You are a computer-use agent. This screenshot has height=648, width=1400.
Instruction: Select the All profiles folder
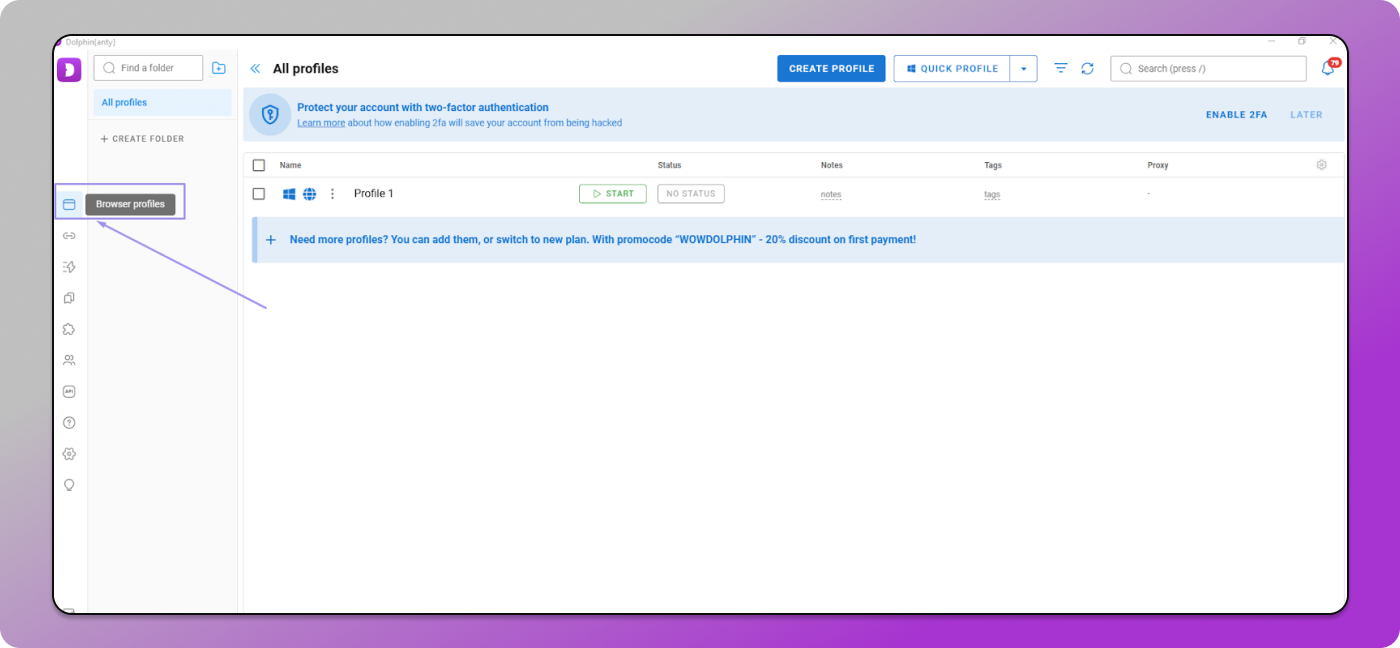pyautogui.click(x=124, y=102)
